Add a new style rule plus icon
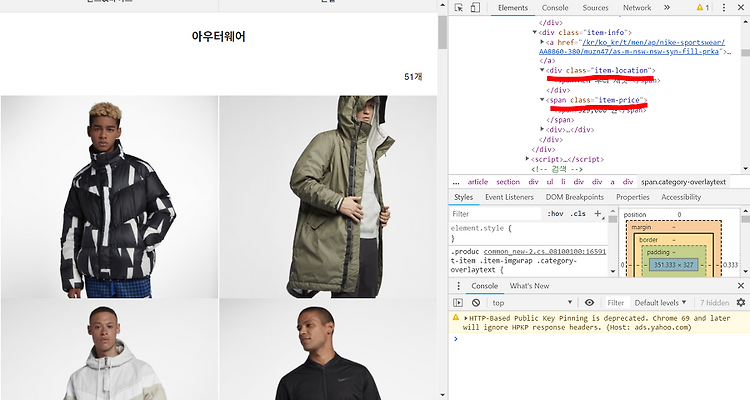The image size is (750, 400). point(597,214)
